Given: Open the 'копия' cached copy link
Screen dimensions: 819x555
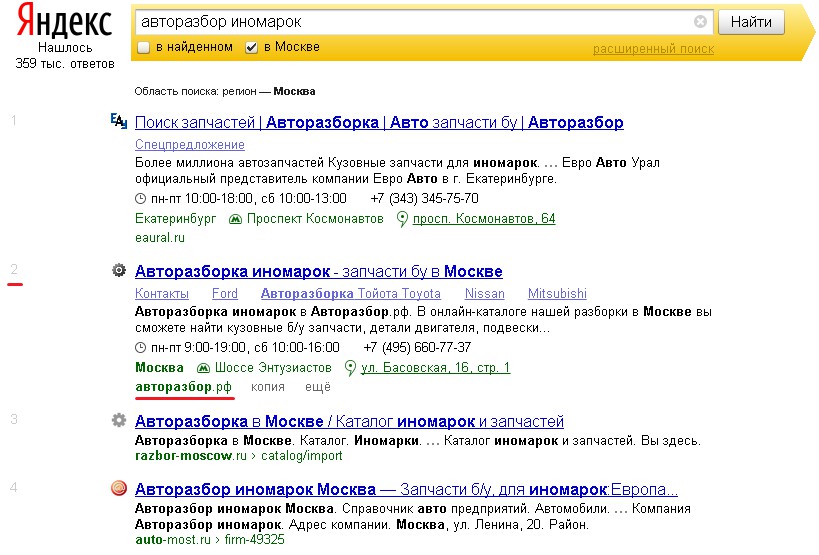Looking at the screenshot, I should [267, 387].
